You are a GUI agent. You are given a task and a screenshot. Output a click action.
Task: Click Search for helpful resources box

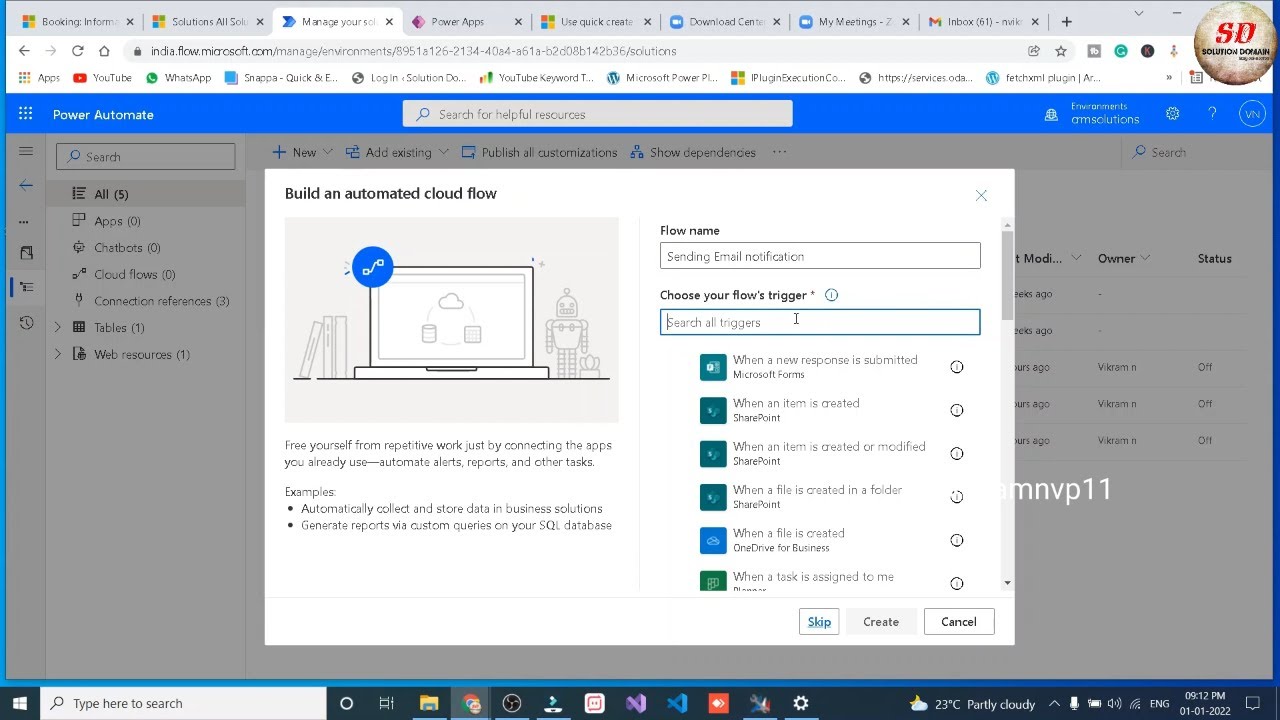[x=598, y=114]
